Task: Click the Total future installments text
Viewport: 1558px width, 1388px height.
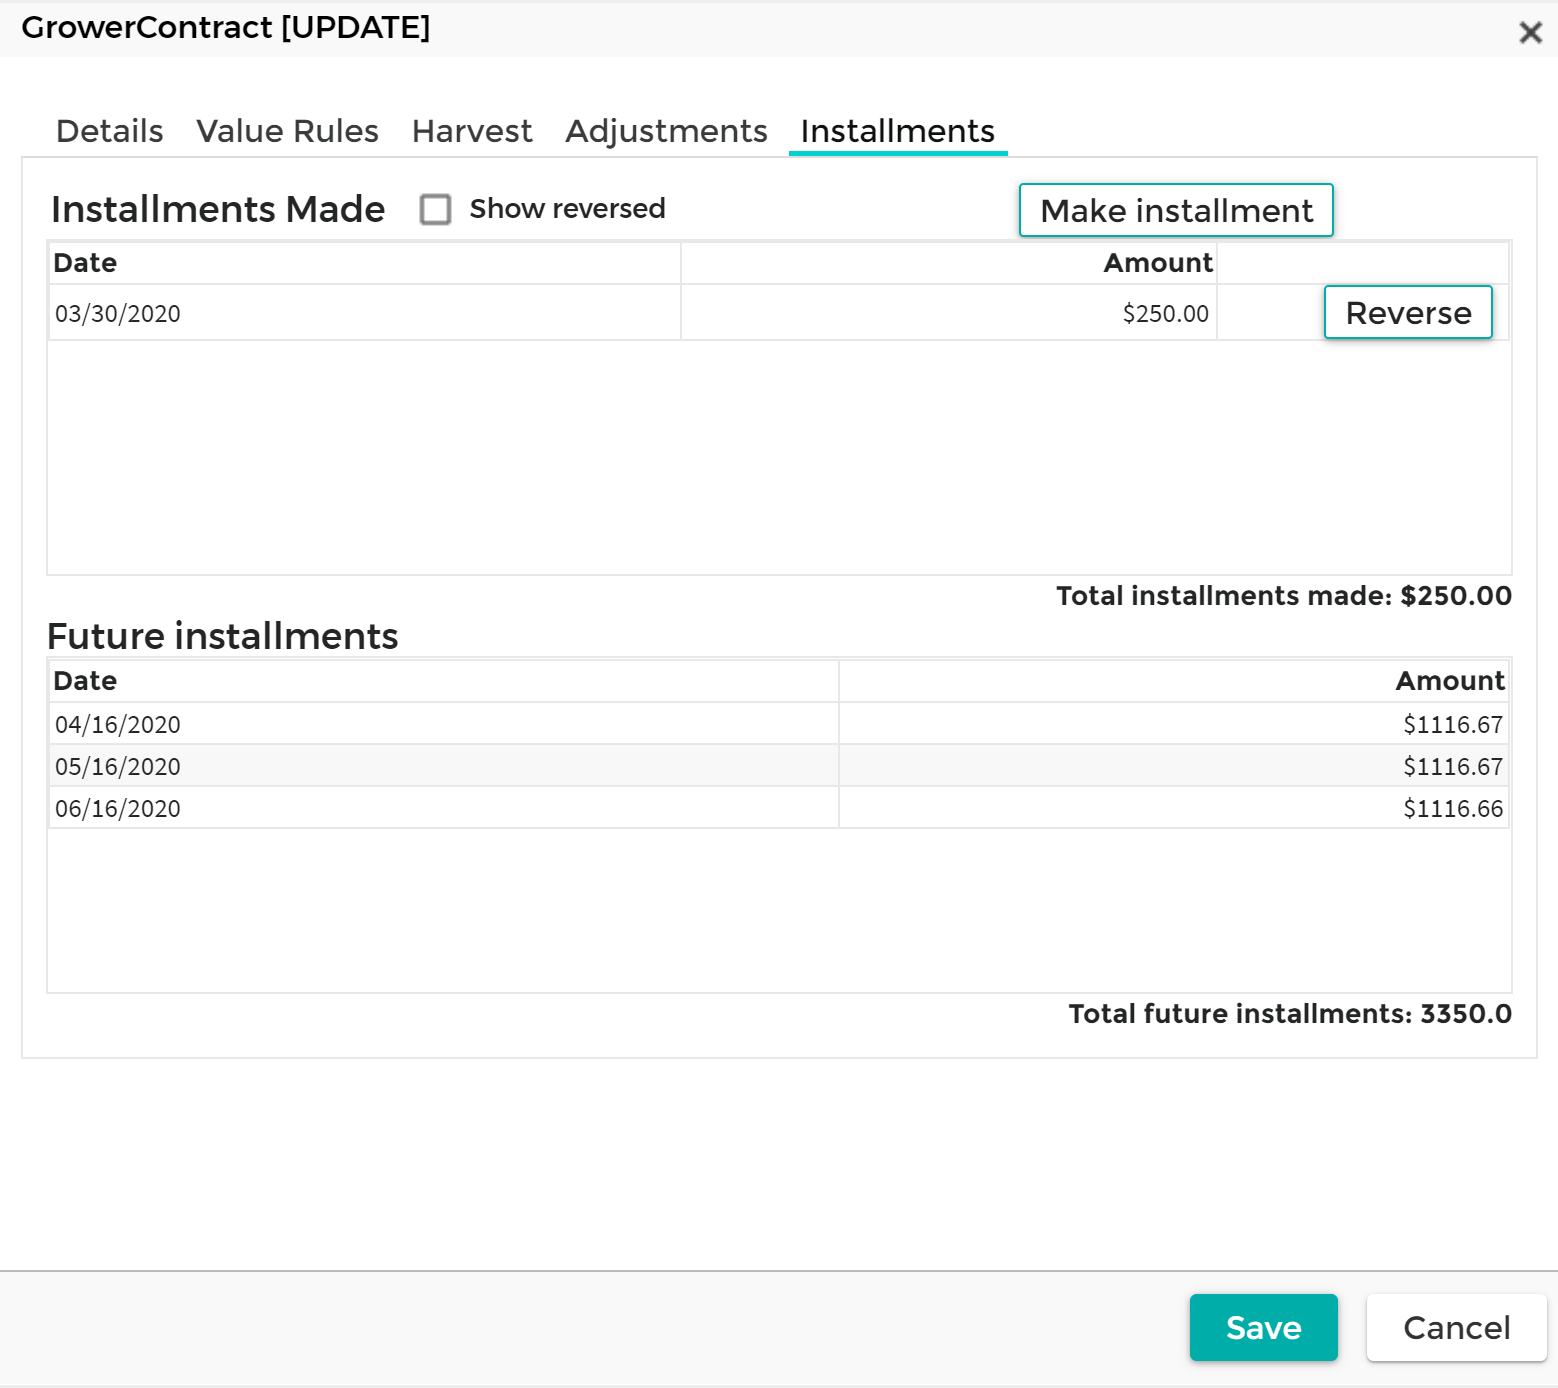Action: click(1290, 1014)
